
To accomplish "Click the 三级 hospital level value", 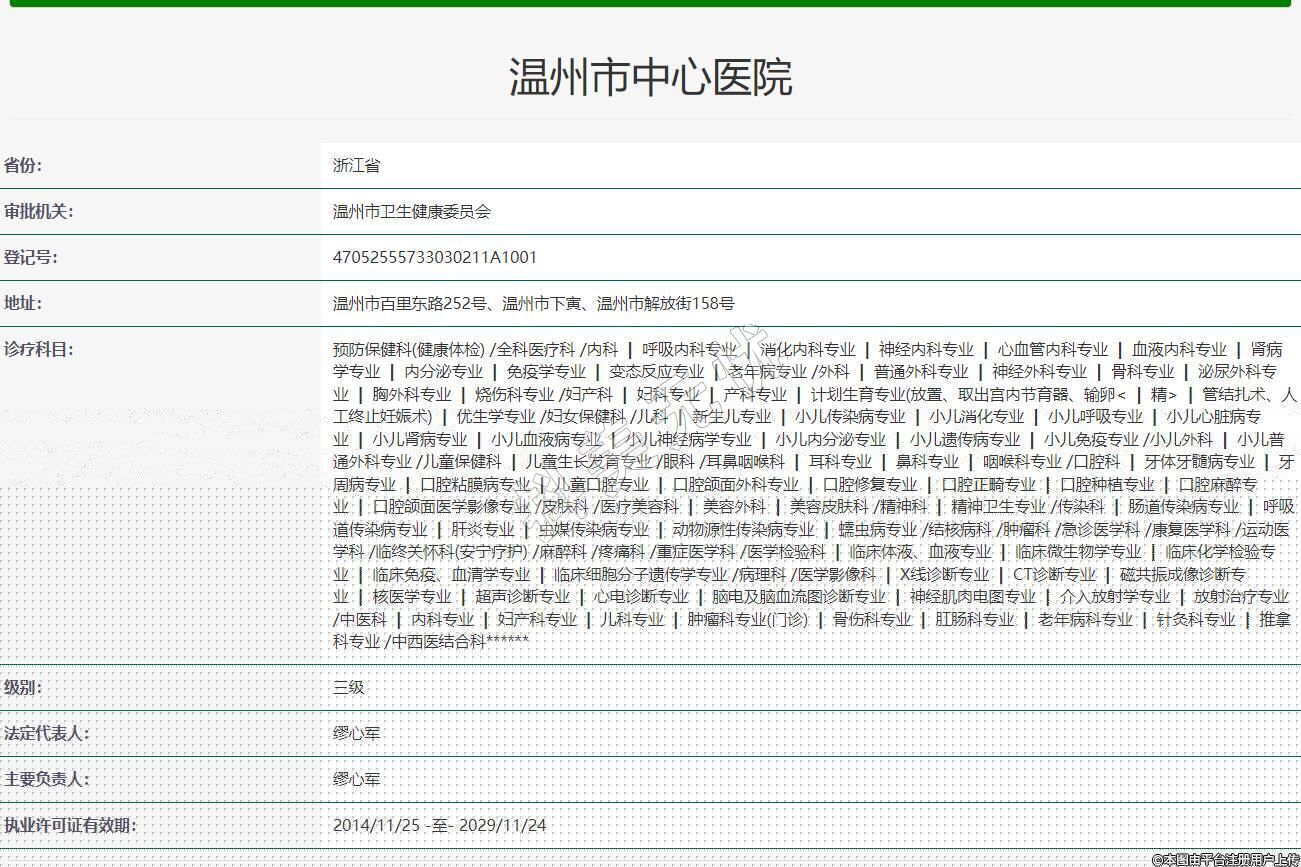I will (x=348, y=688).
